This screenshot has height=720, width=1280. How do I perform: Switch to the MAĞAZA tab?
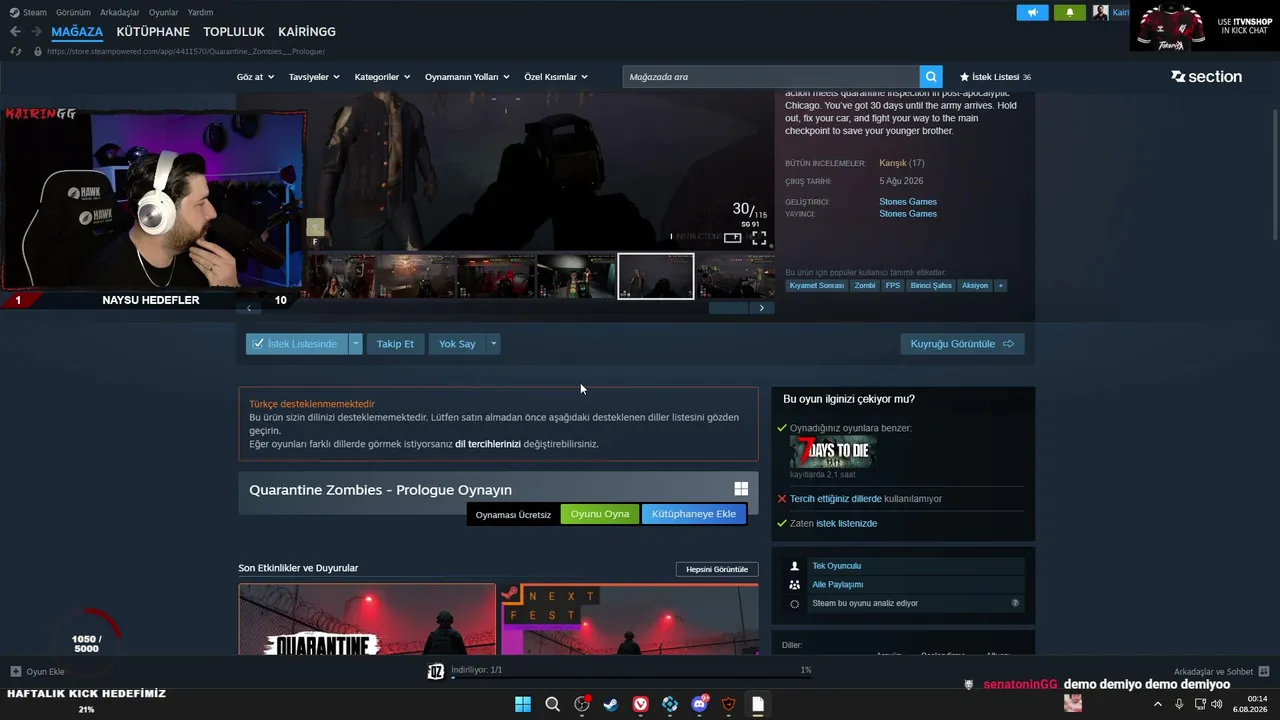77,32
